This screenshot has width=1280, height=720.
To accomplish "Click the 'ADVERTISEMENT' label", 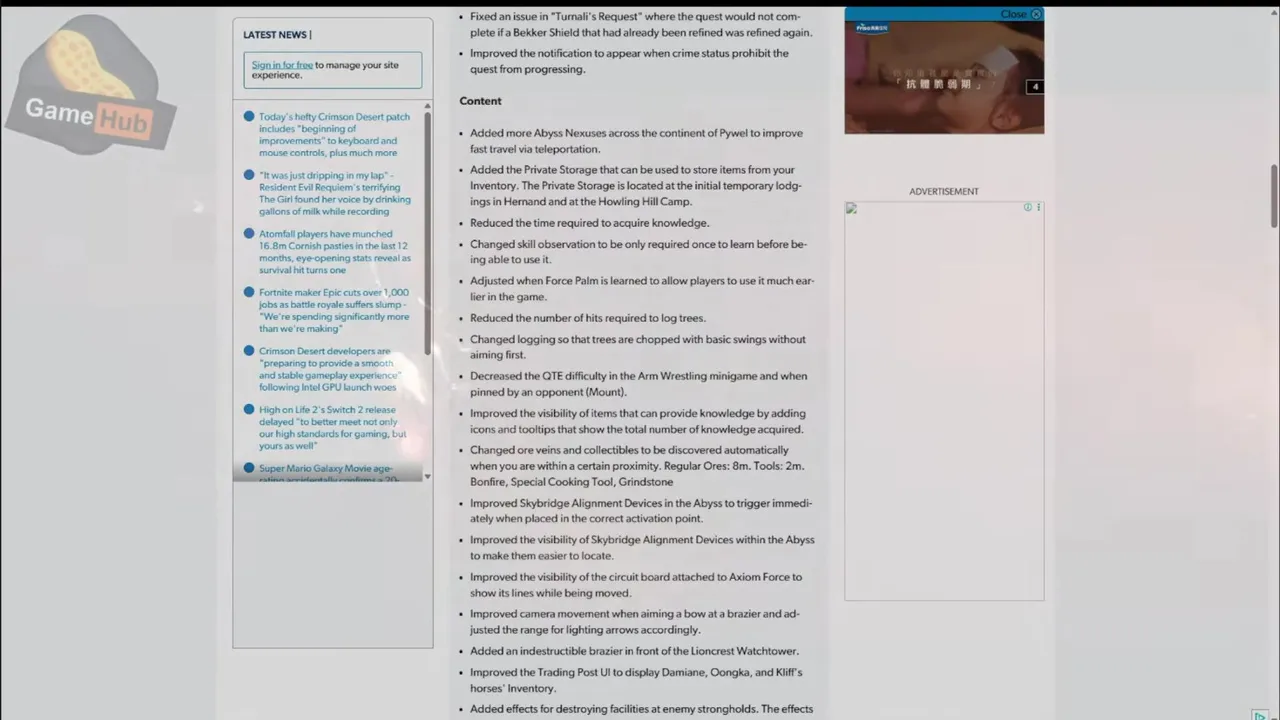I will pos(944,192).
